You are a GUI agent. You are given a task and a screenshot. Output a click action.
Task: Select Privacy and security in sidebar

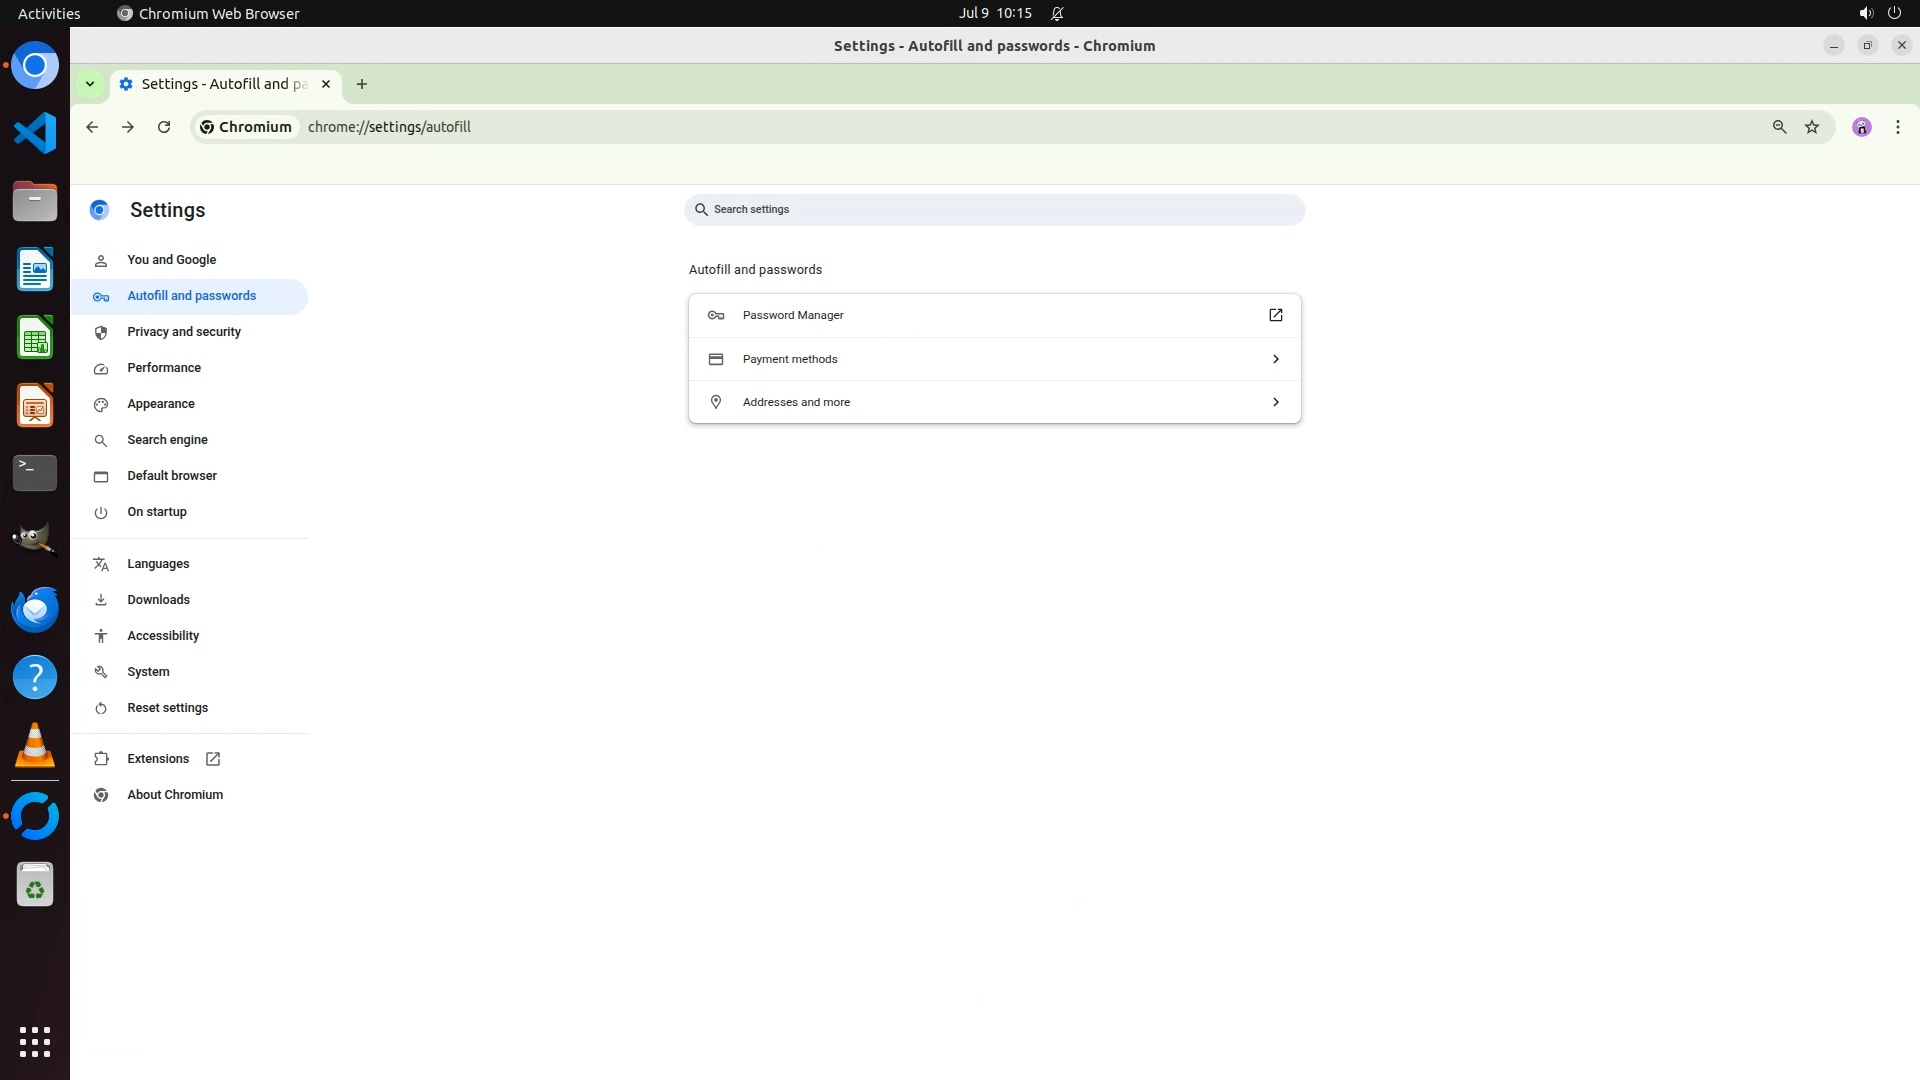(x=184, y=332)
